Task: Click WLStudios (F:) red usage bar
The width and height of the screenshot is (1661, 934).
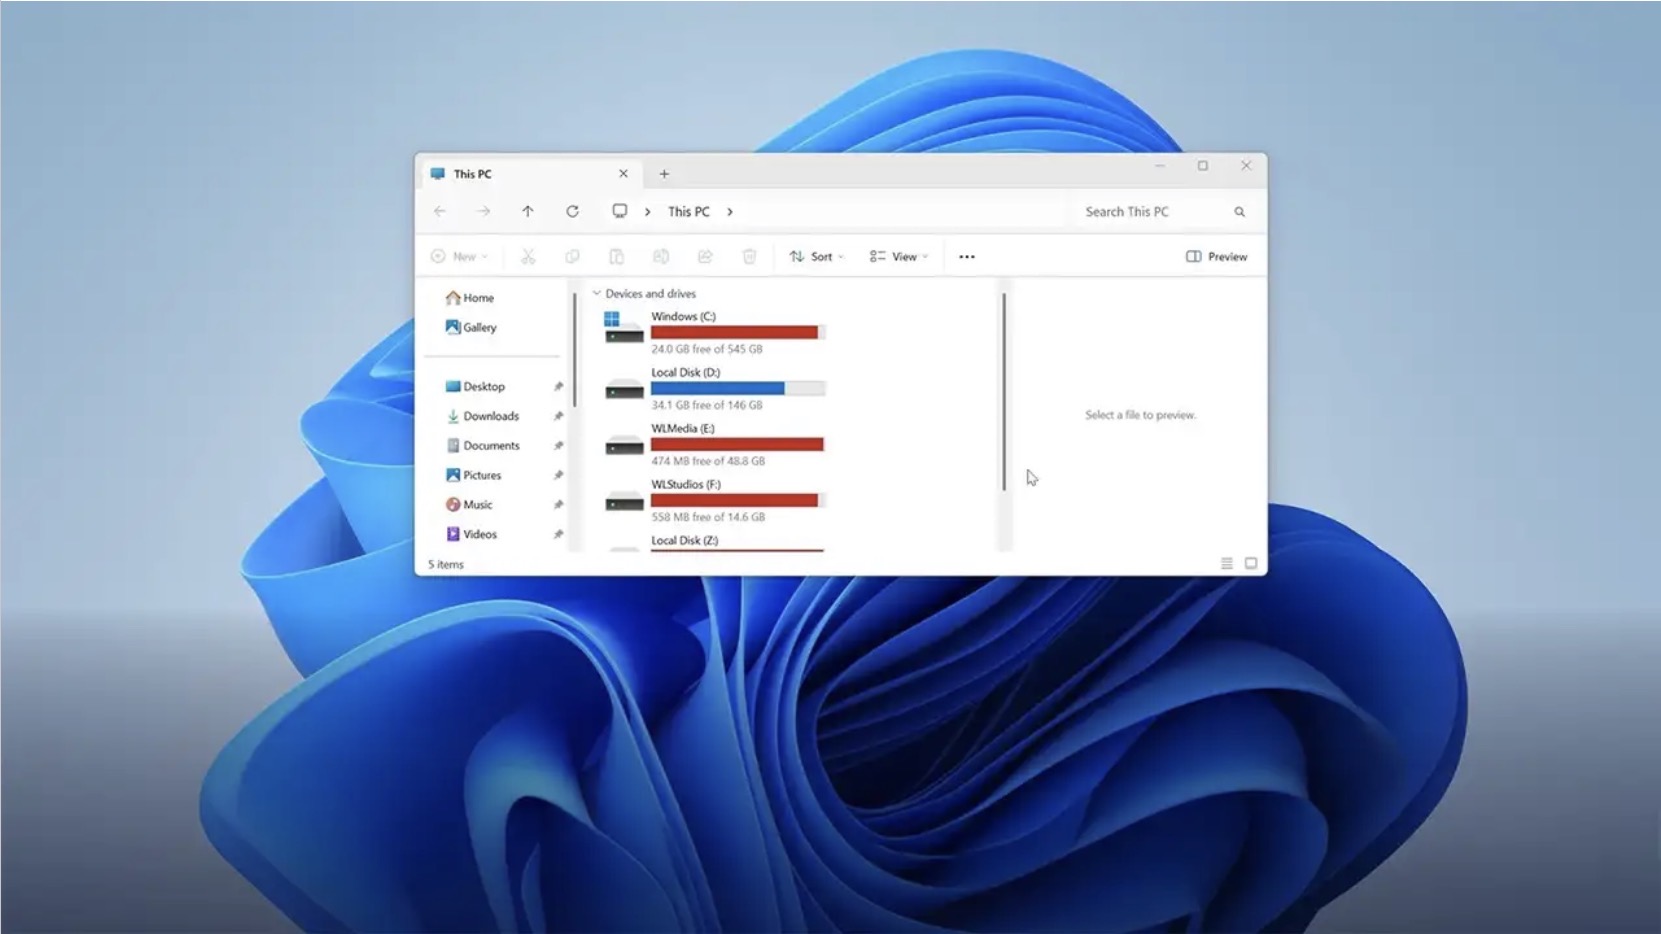Action: click(738, 501)
